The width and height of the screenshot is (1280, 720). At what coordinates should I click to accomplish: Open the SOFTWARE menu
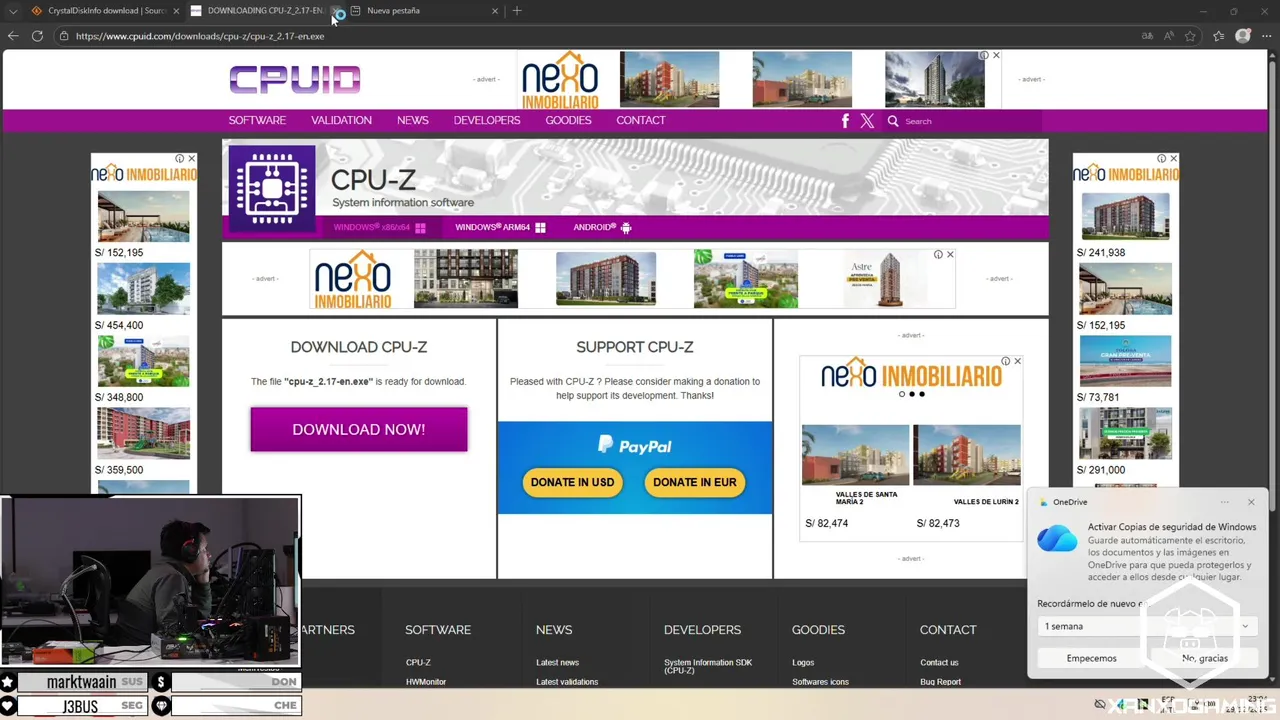click(x=257, y=120)
